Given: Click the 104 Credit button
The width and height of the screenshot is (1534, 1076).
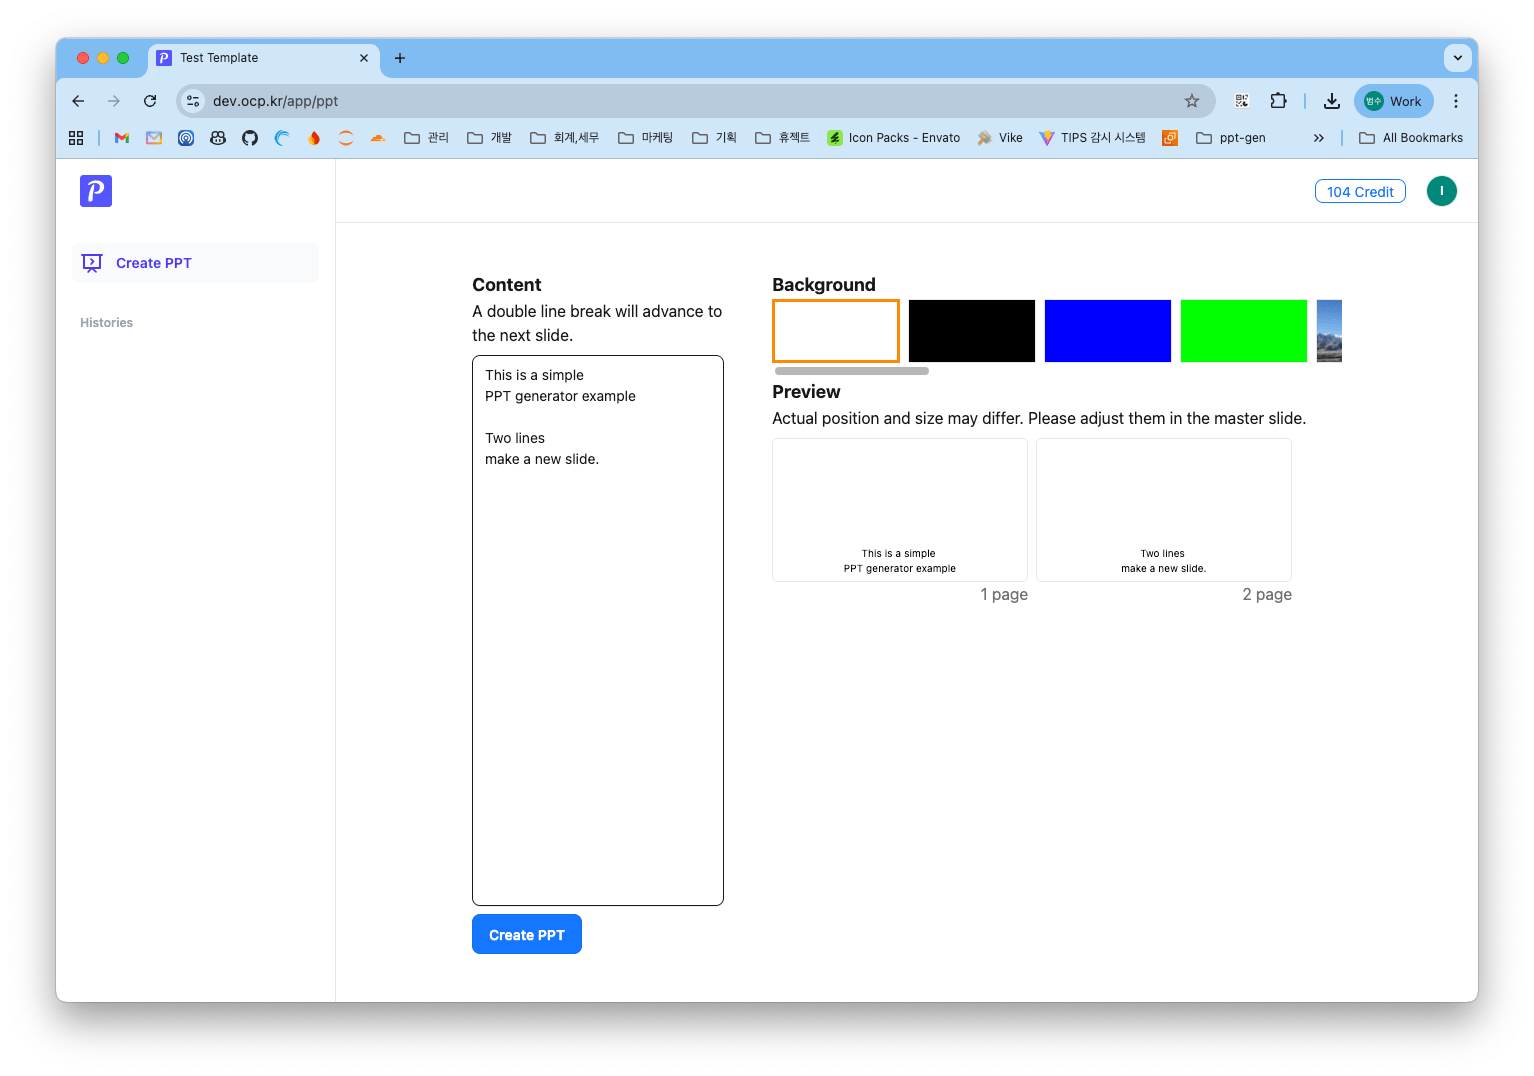Looking at the screenshot, I should tap(1359, 192).
